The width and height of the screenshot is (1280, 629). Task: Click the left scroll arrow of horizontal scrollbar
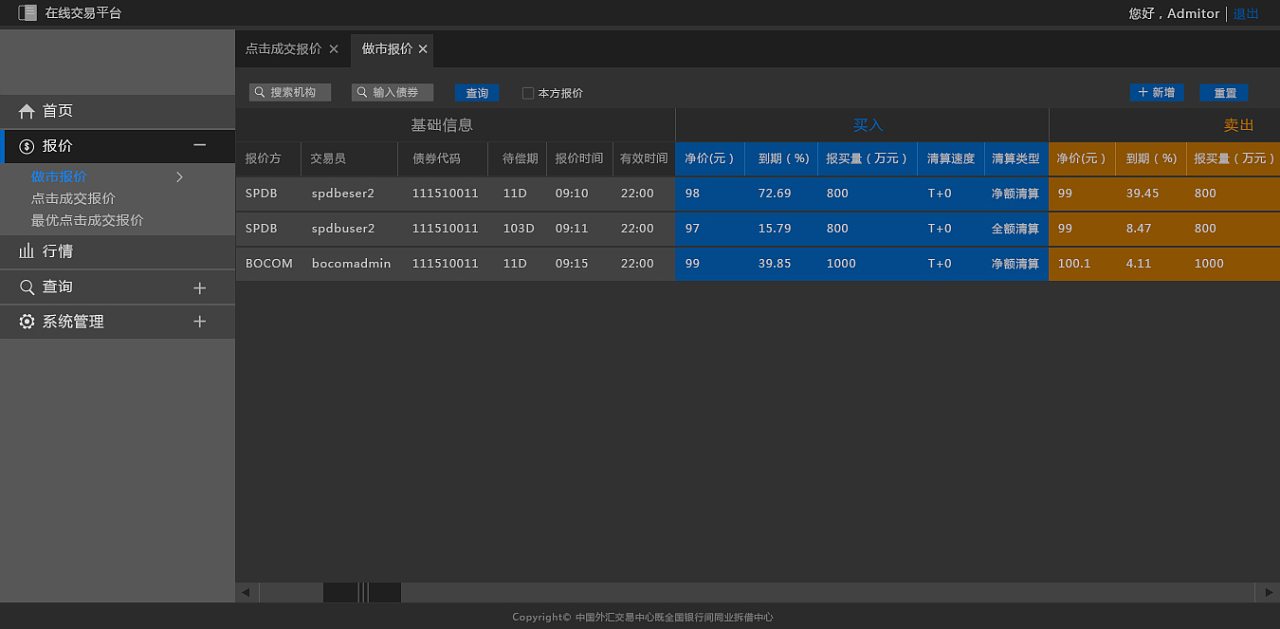(x=246, y=592)
